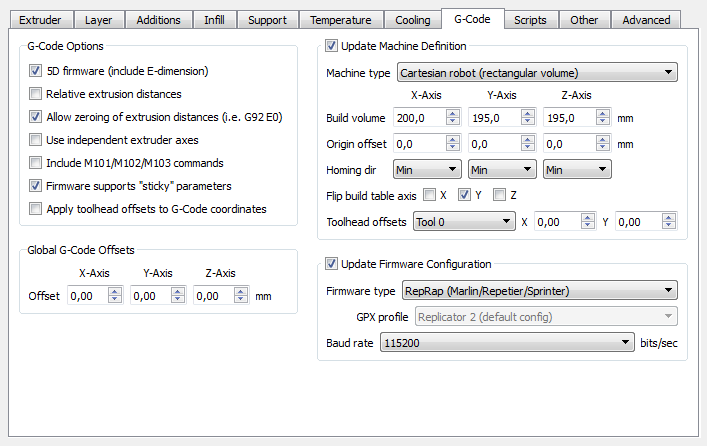
Task: Open the Machine type dropdown
Action: pyautogui.click(x=536, y=73)
